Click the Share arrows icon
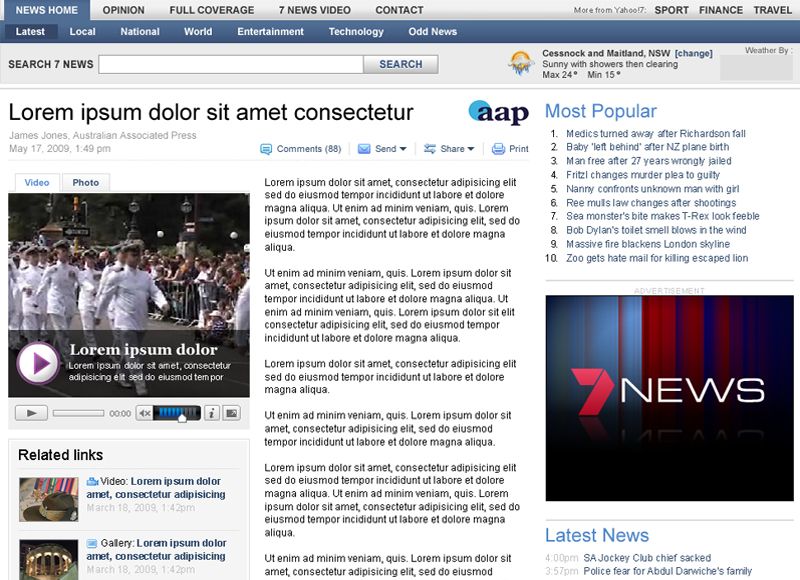The width and height of the screenshot is (800, 580). tap(430, 148)
